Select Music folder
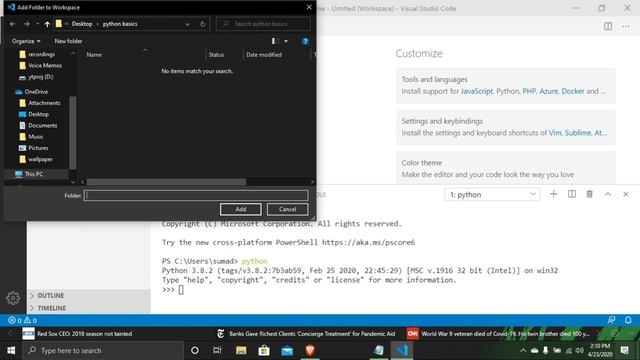The height and width of the screenshot is (360, 640). click(31, 137)
